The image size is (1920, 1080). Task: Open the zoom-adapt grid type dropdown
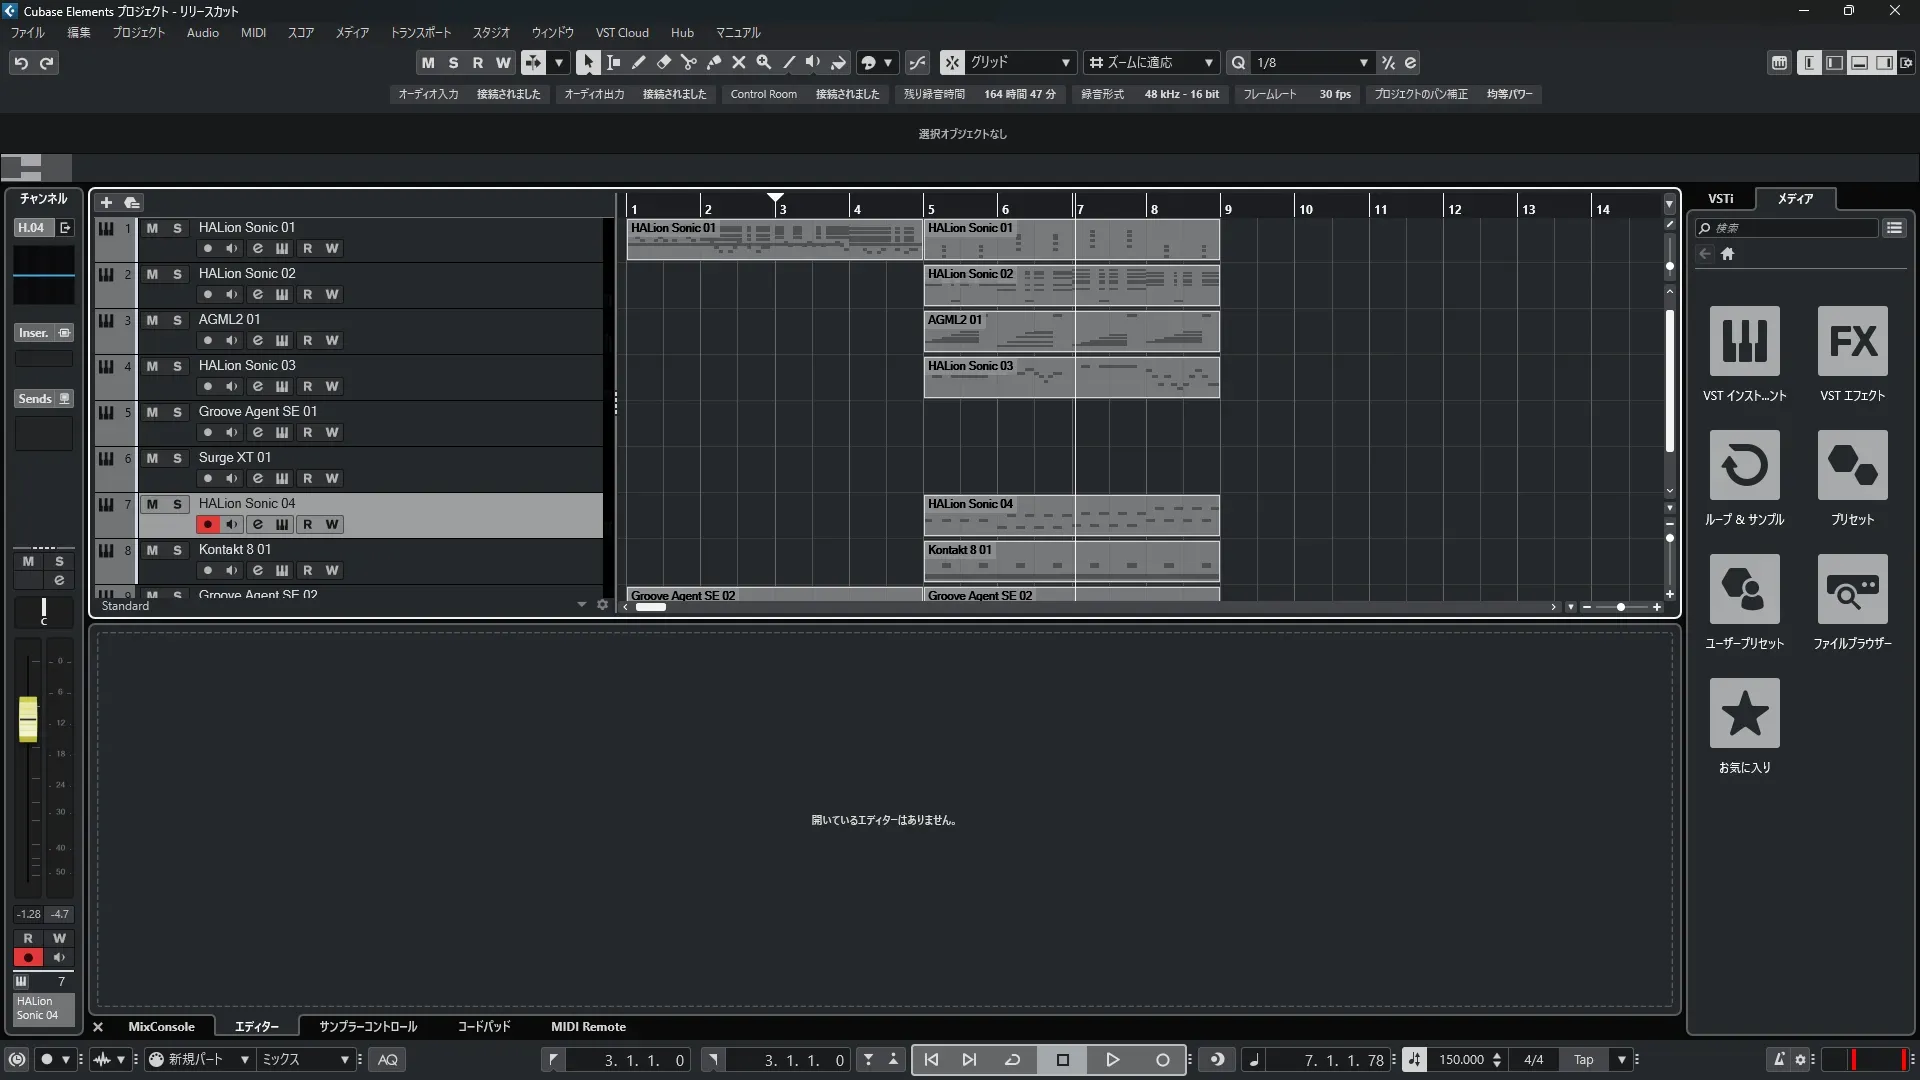[1208, 62]
